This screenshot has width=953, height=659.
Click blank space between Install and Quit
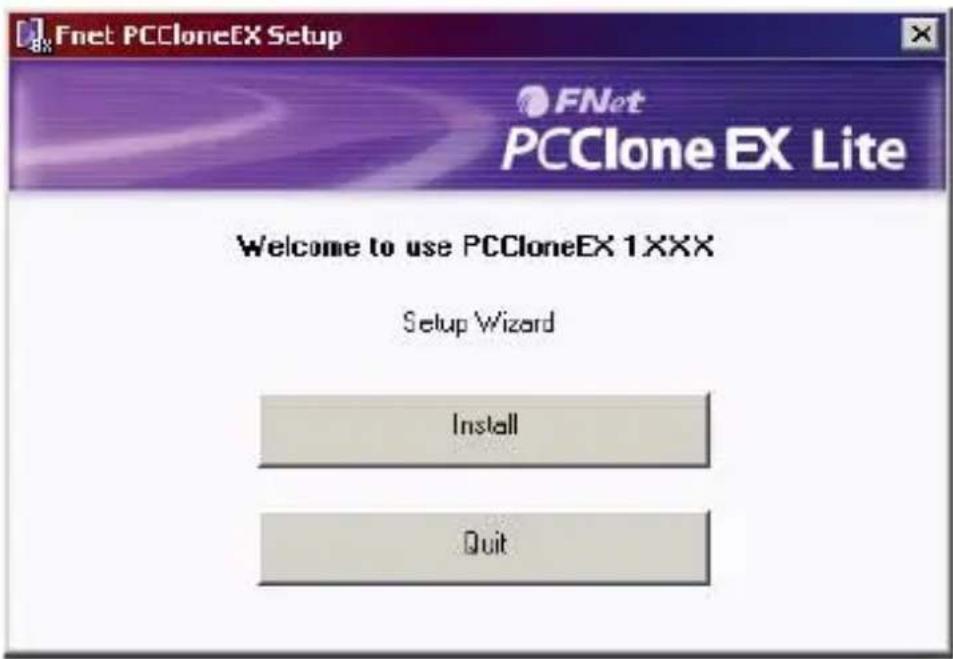point(484,489)
